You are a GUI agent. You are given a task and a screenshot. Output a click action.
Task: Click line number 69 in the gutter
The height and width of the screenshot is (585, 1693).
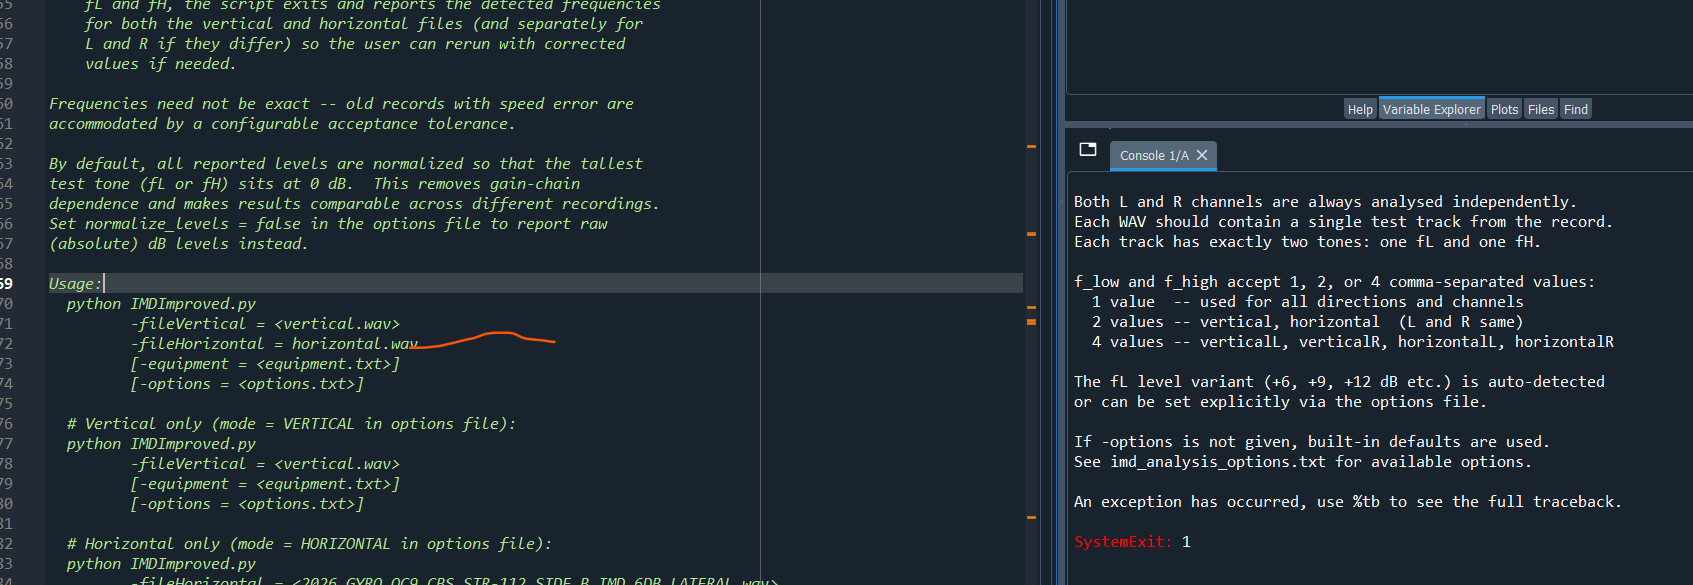pos(7,284)
